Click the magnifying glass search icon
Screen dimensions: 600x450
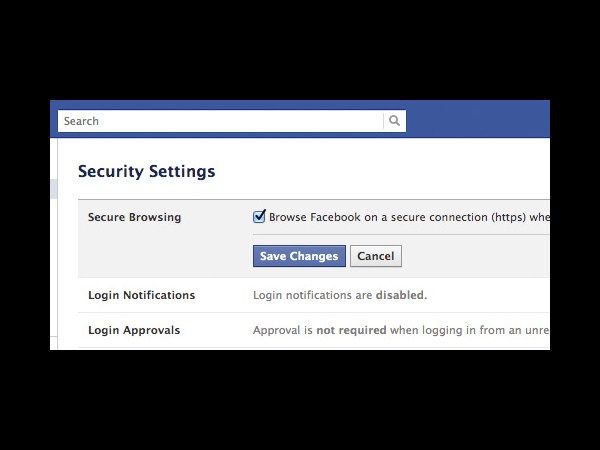click(395, 121)
